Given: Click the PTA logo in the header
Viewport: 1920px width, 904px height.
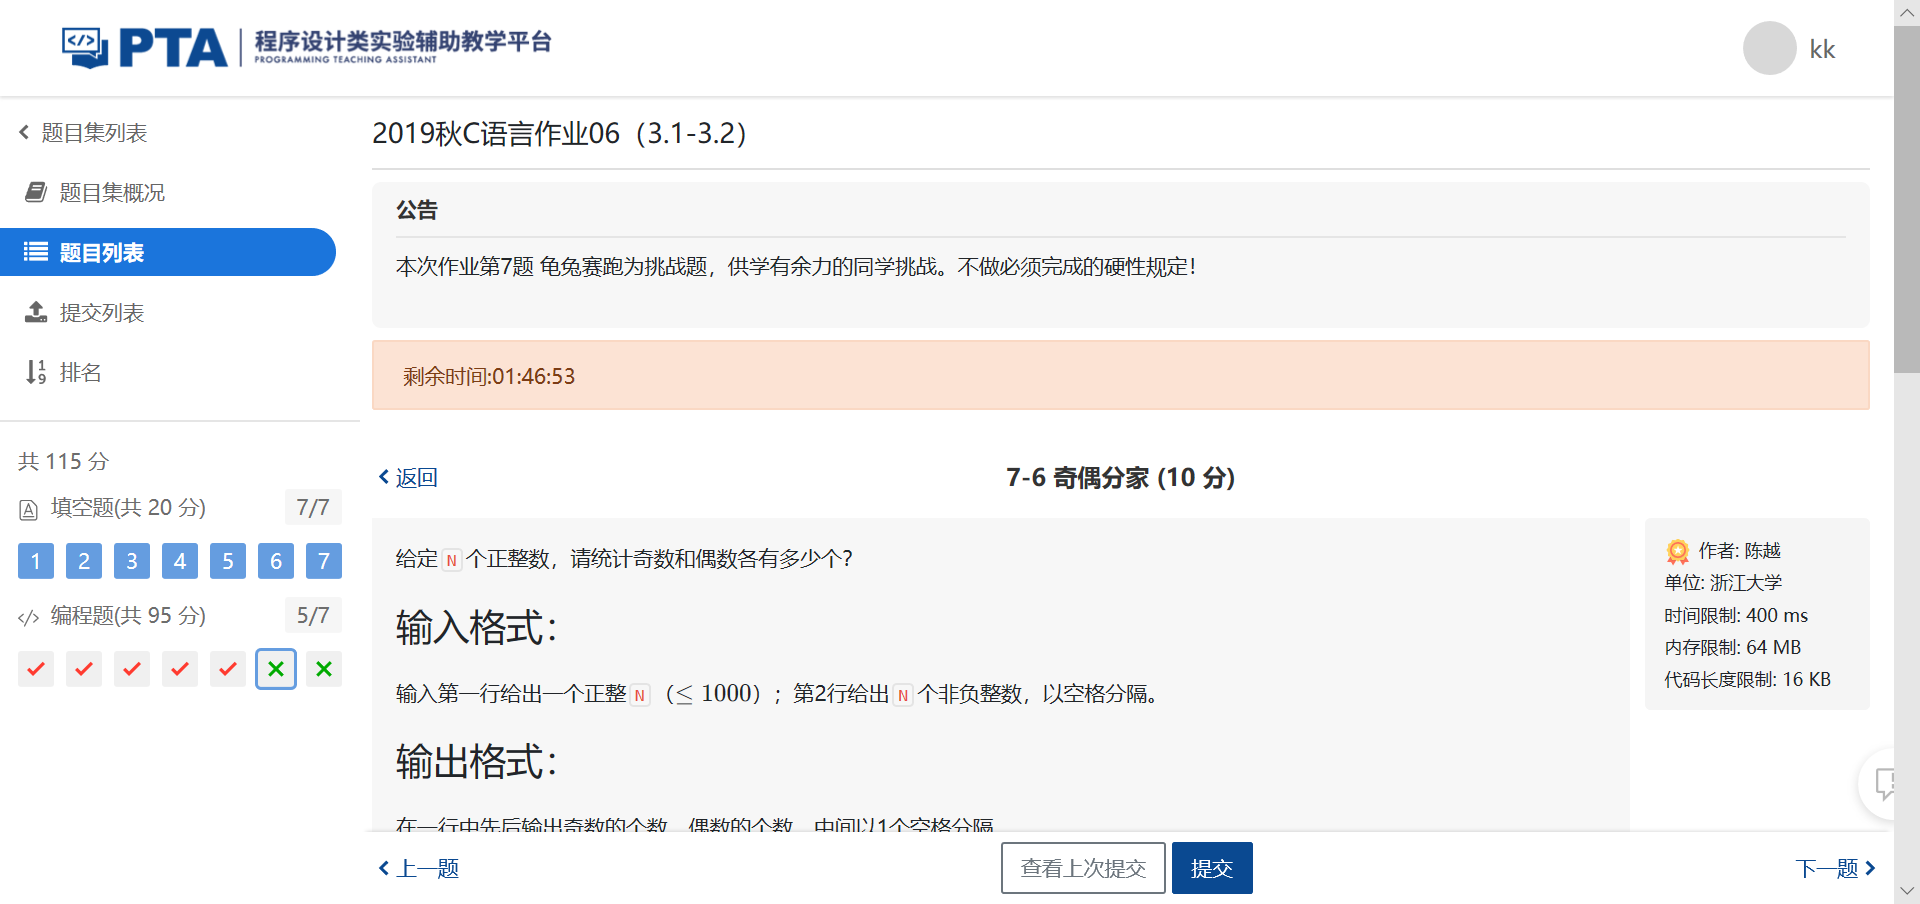Looking at the screenshot, I should (306, 47).
